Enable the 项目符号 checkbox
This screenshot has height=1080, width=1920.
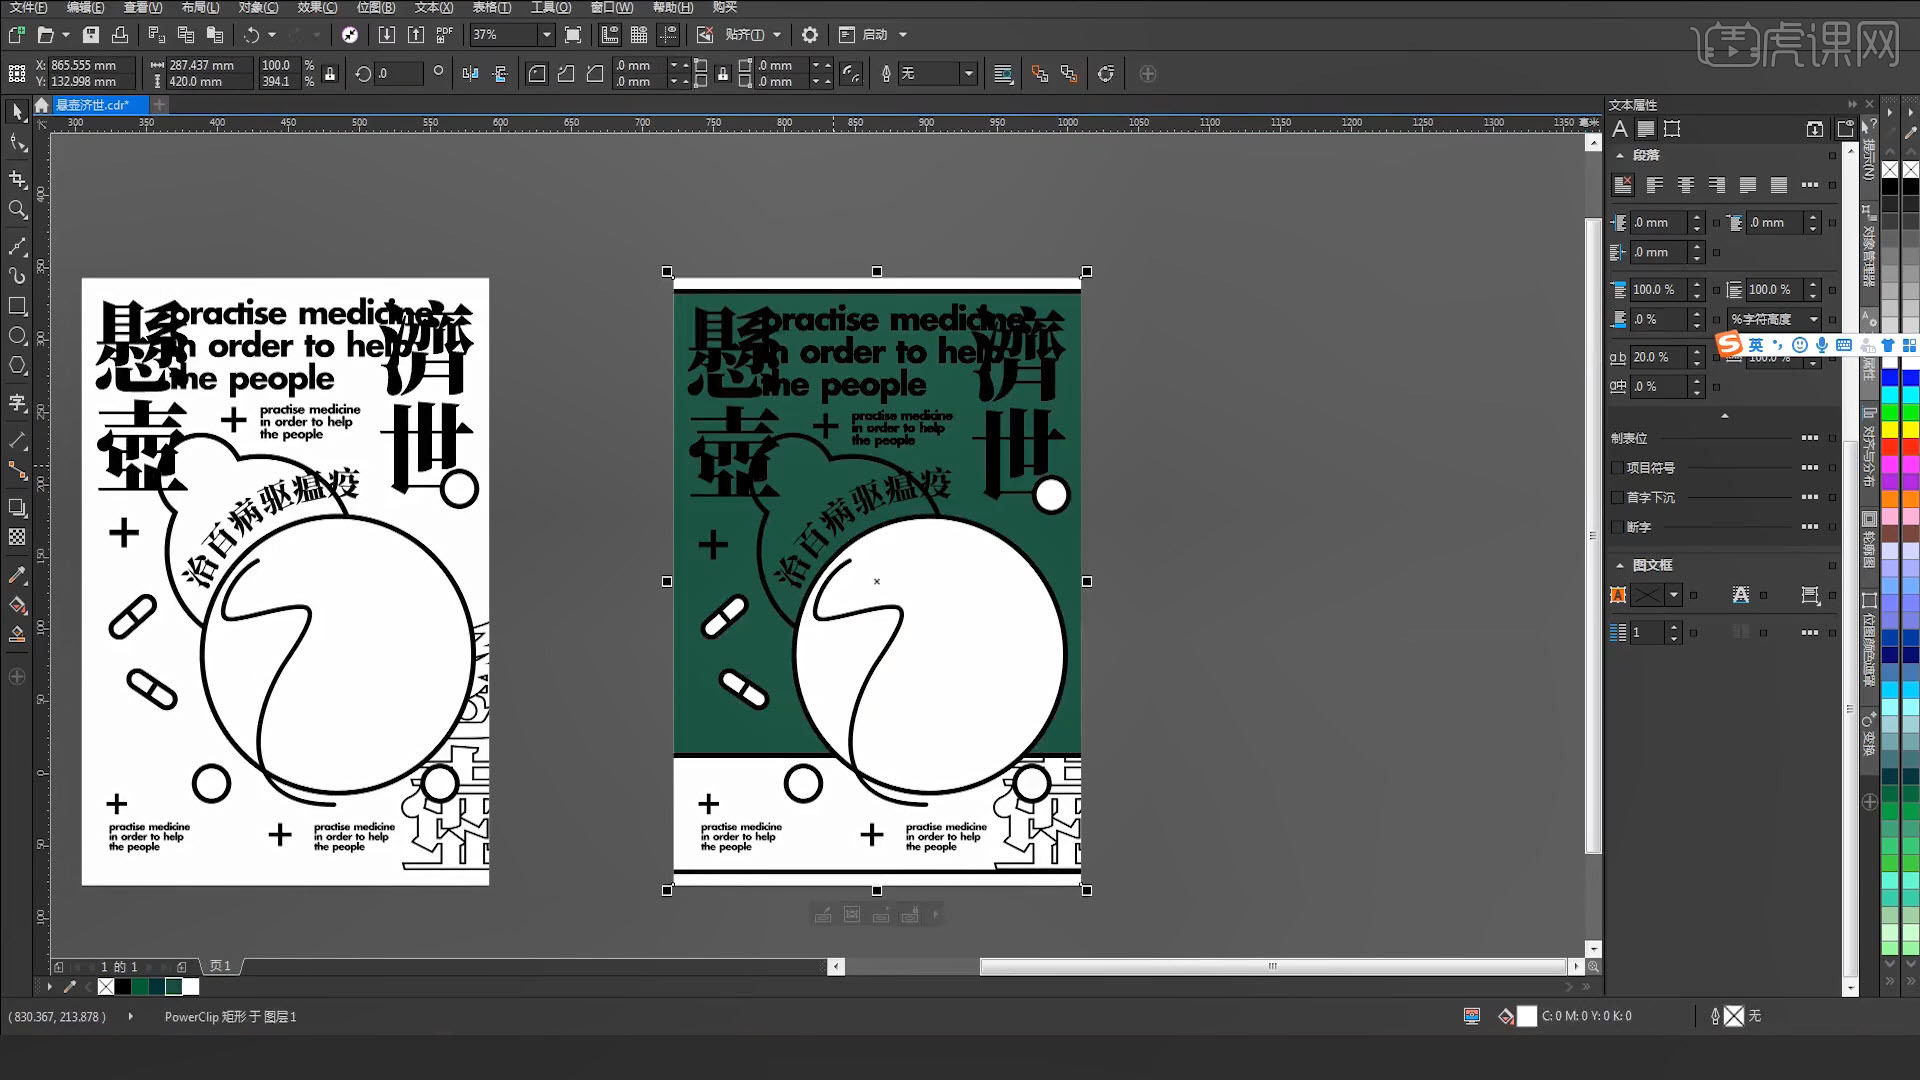pos(1617,467)
